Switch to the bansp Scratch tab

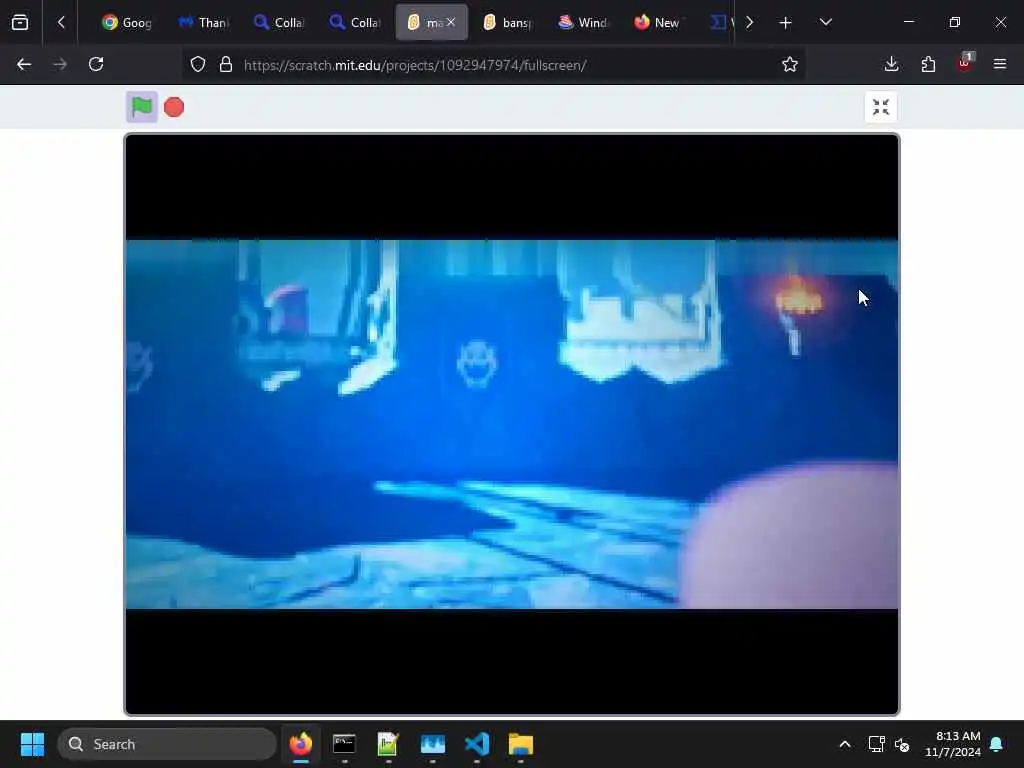coord(507,22)
